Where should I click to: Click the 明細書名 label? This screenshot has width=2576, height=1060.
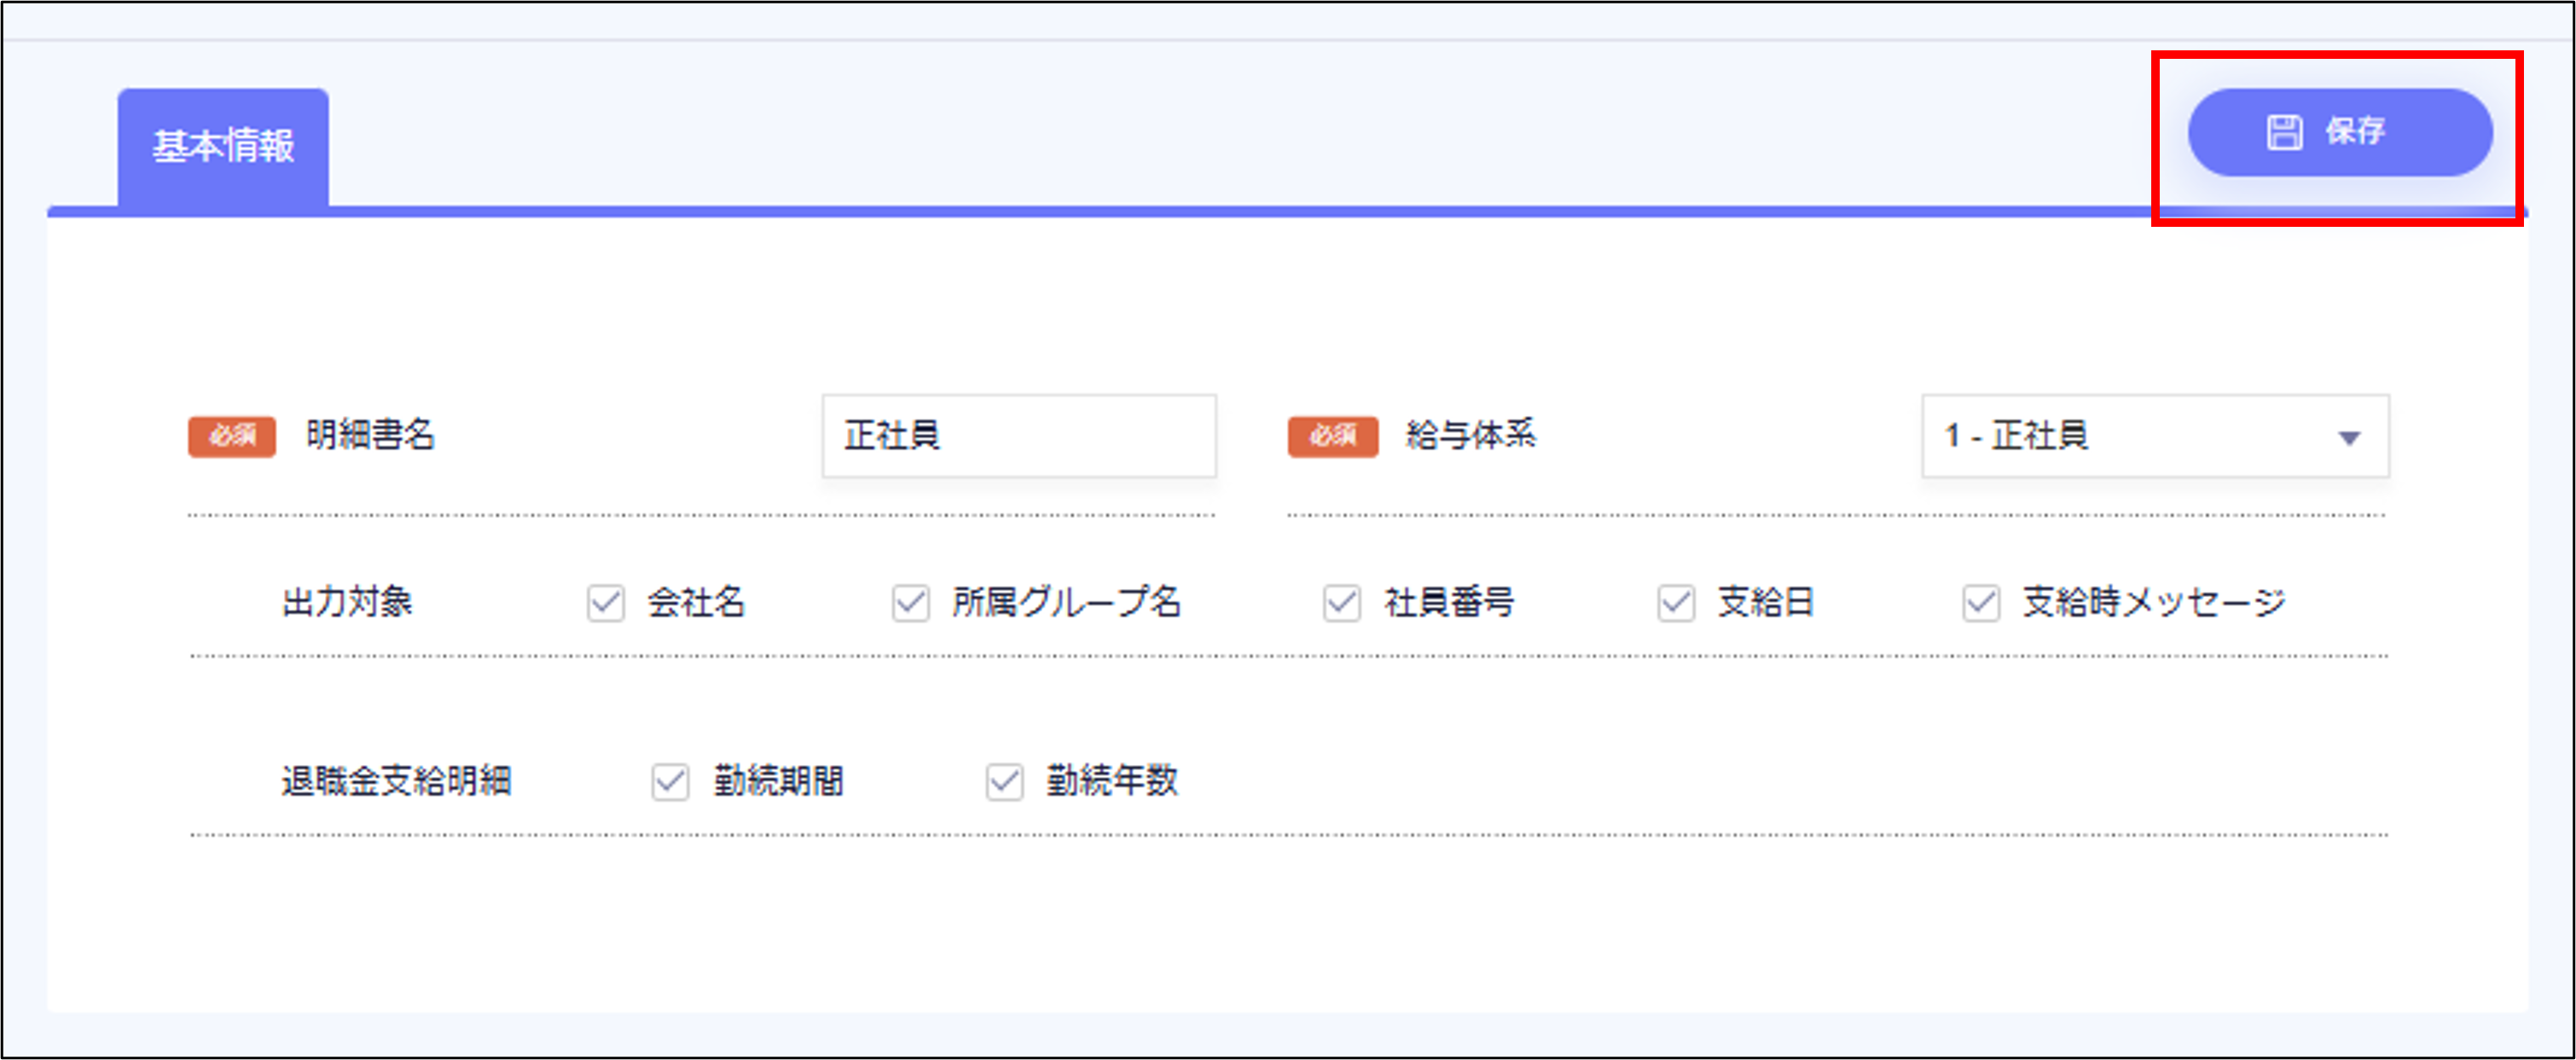click(370, 435)
